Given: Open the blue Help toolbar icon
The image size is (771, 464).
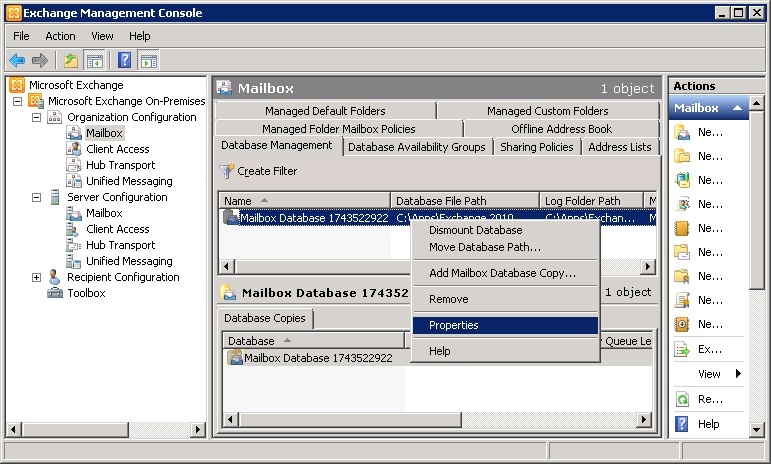Looking at the screenshot, I should (124, 60).
